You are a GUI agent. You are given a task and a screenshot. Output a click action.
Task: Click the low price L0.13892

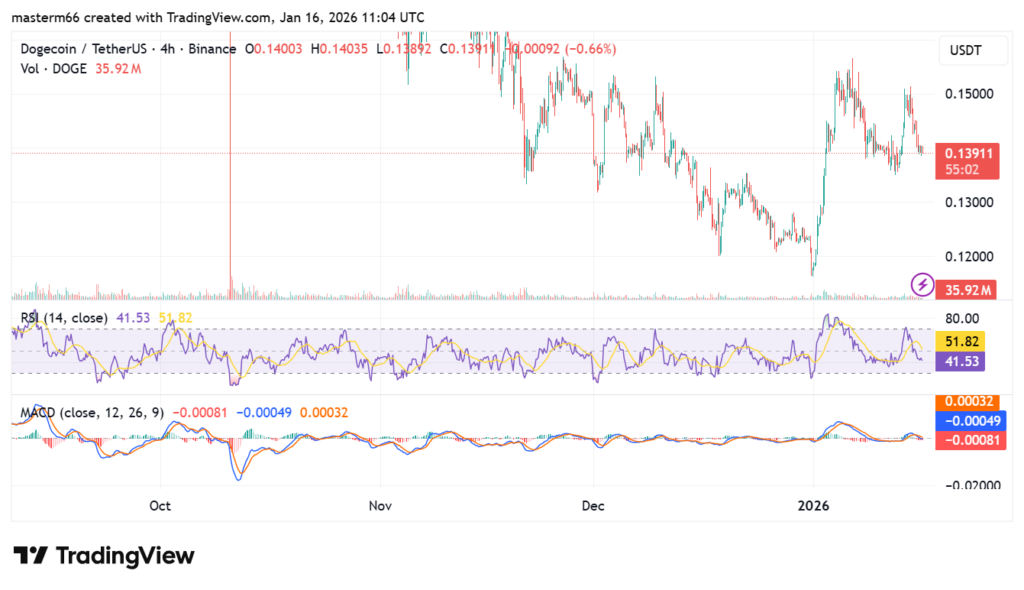coord(404,49)
